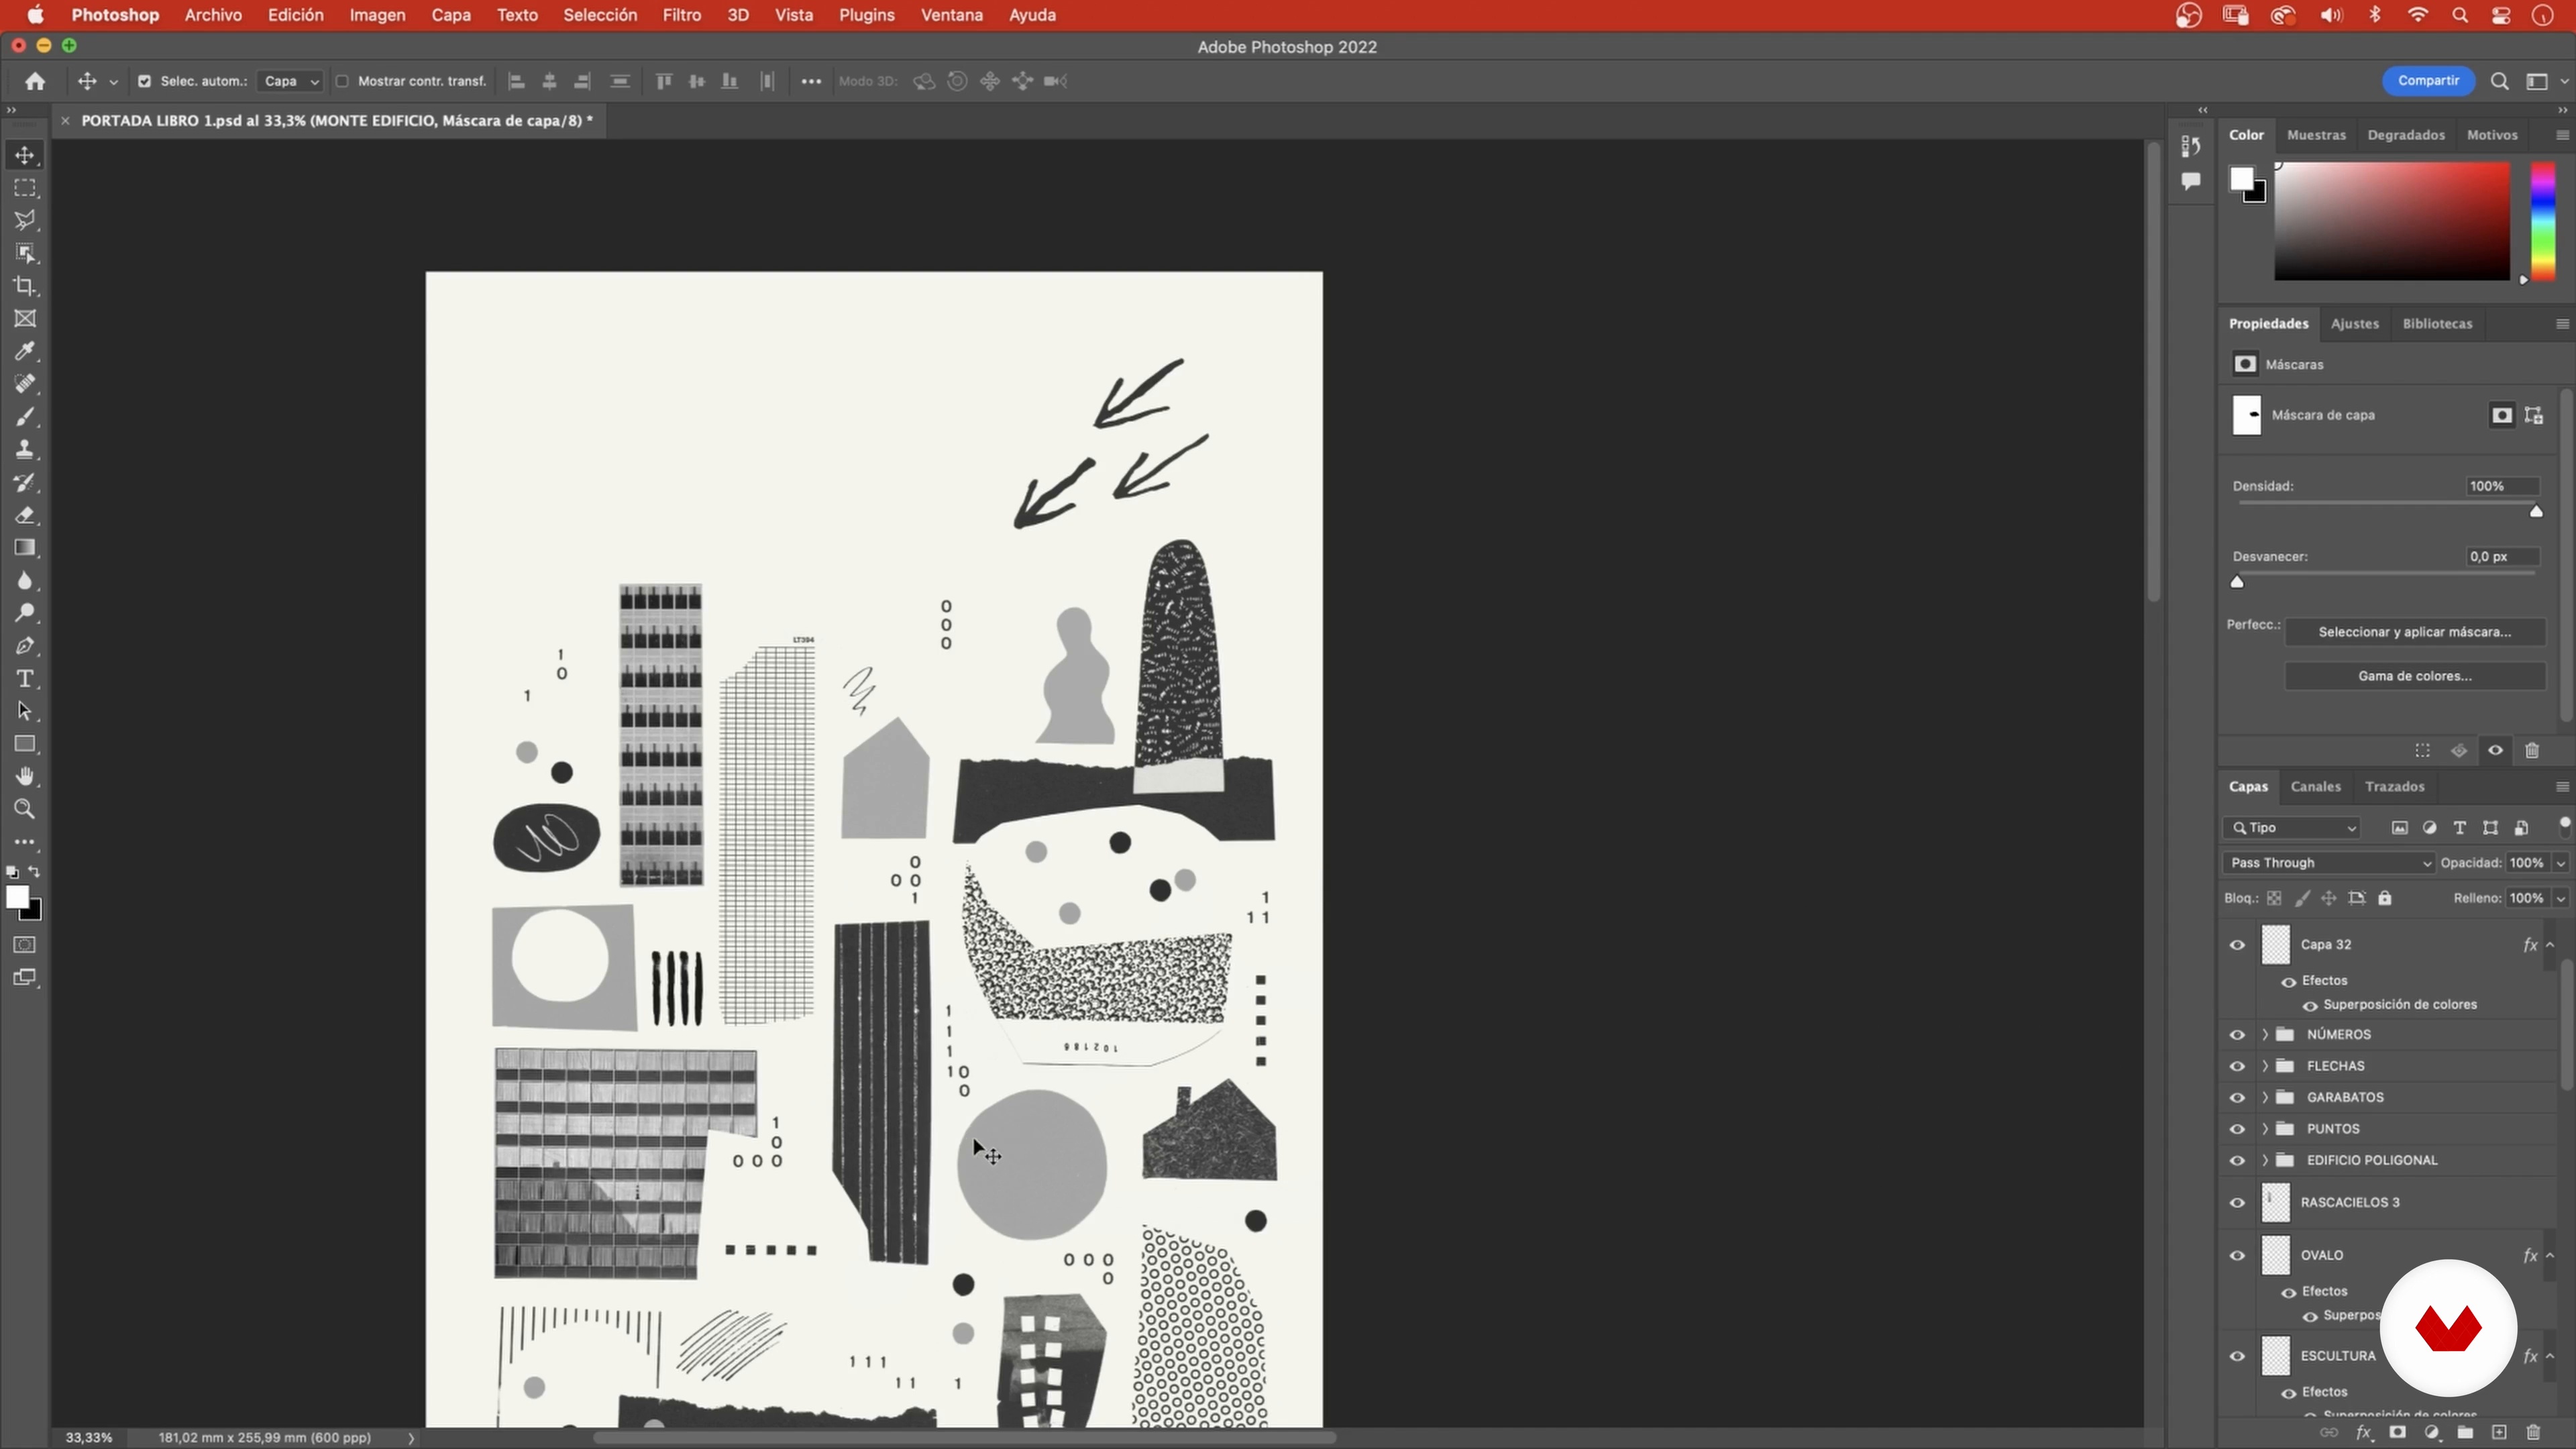Click Seleccionar y aplicar máscara button

point(2414,632)
